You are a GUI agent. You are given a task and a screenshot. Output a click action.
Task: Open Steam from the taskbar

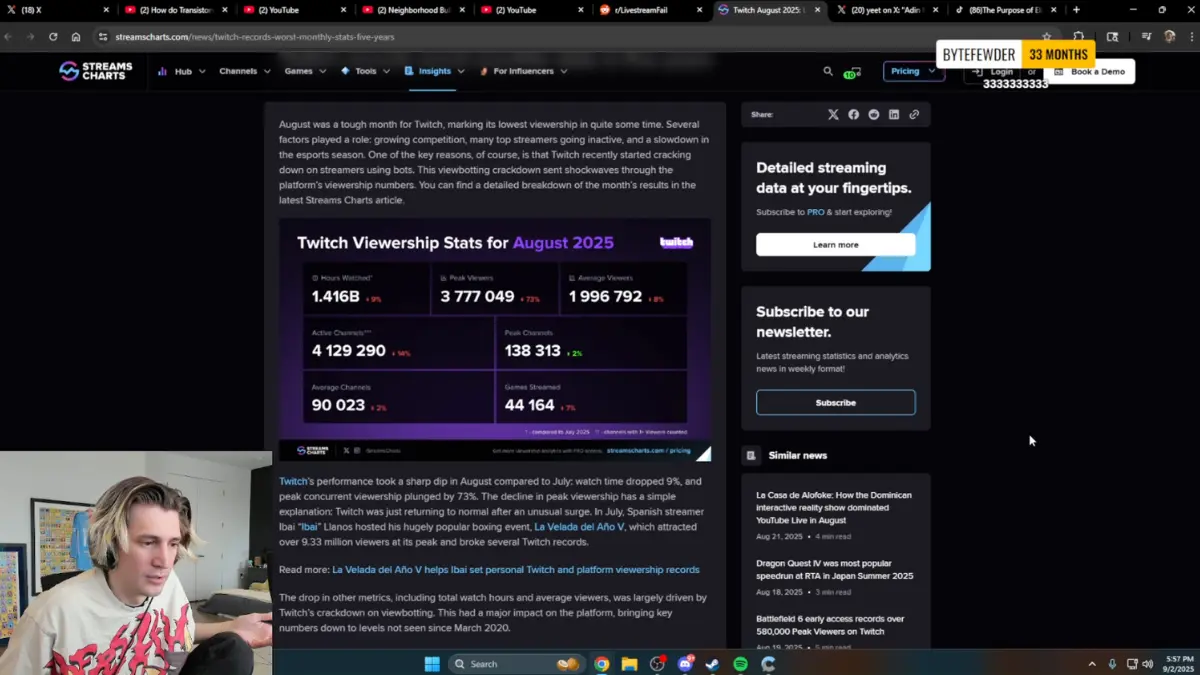[712, 664]
